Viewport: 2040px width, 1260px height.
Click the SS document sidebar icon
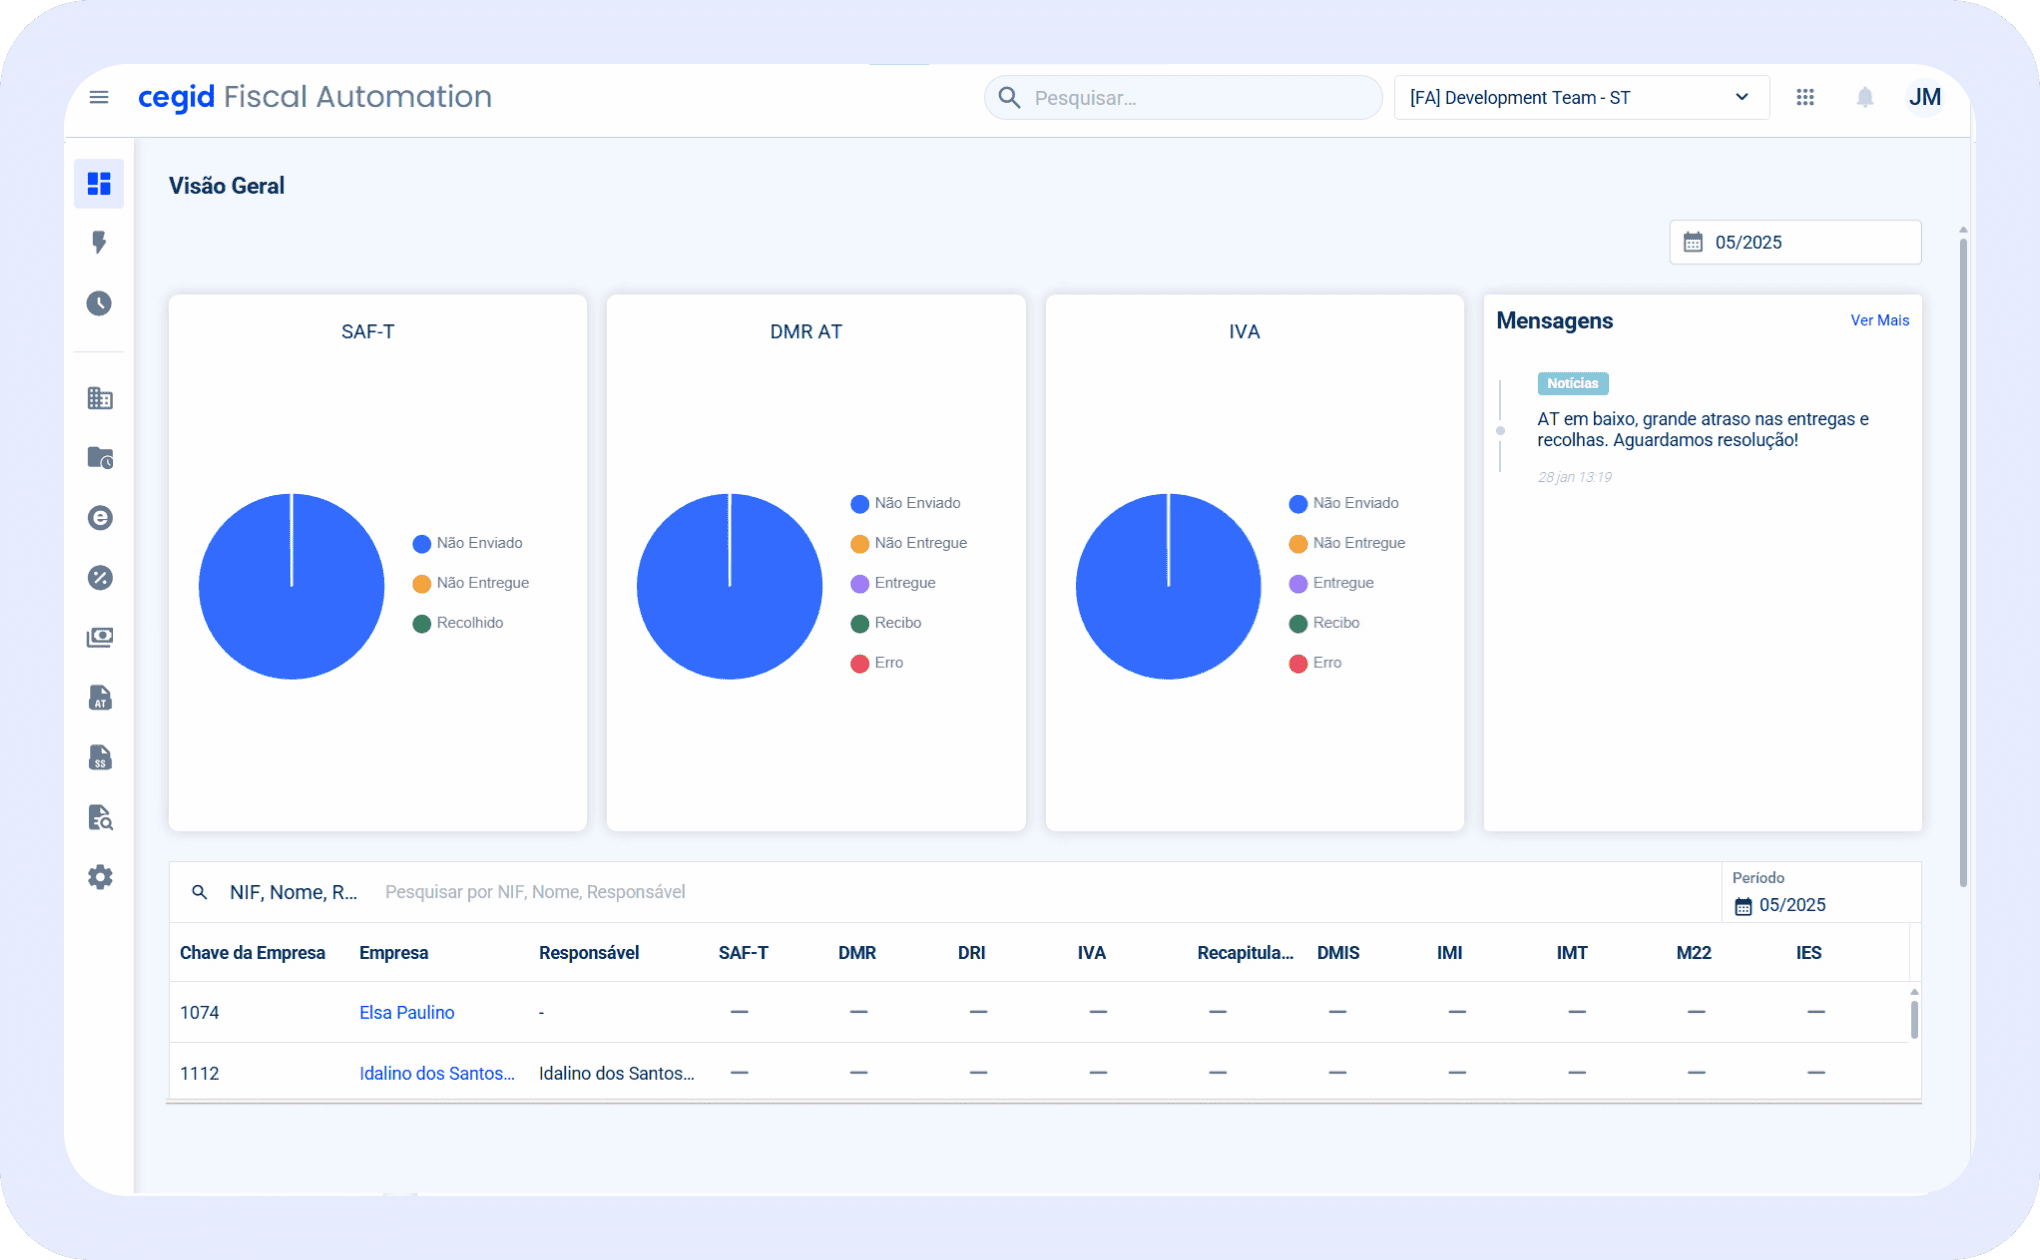pos(99,758)
